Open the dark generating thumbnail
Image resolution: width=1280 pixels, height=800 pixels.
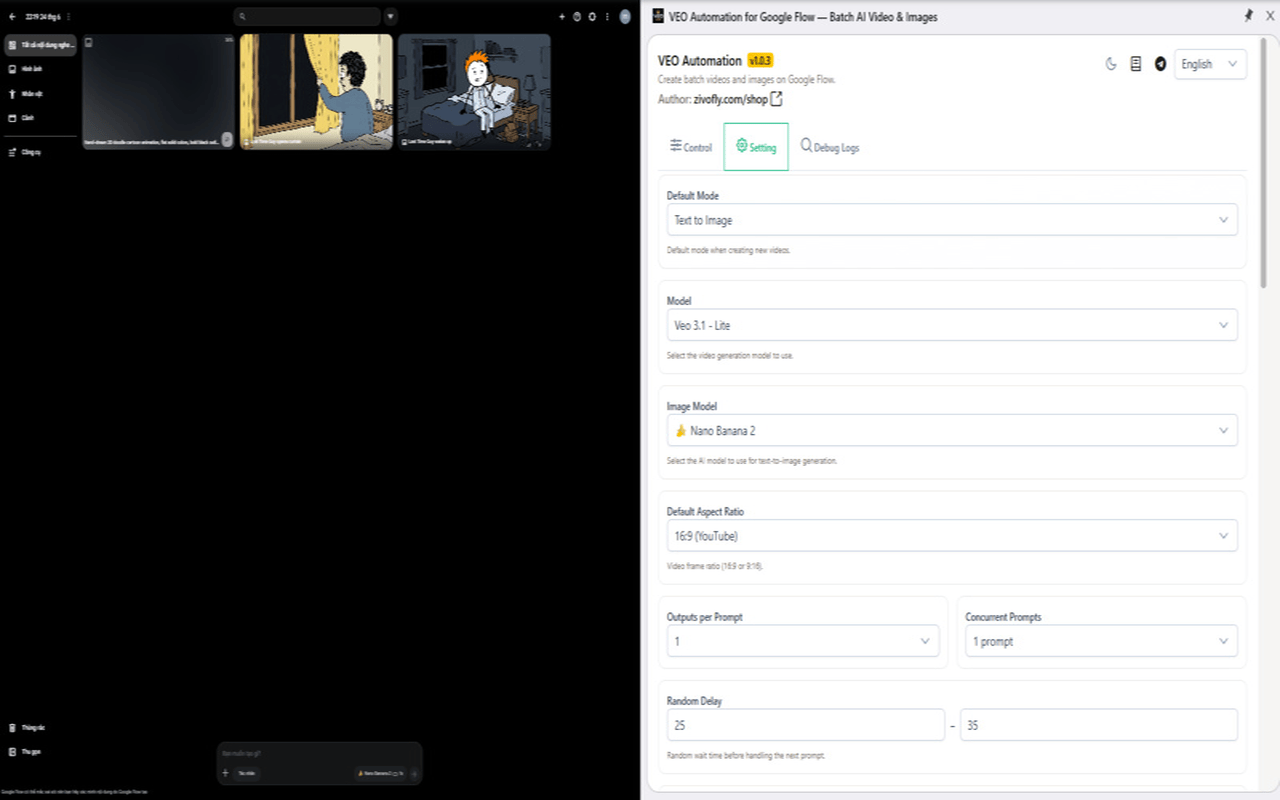coord(158,92)
